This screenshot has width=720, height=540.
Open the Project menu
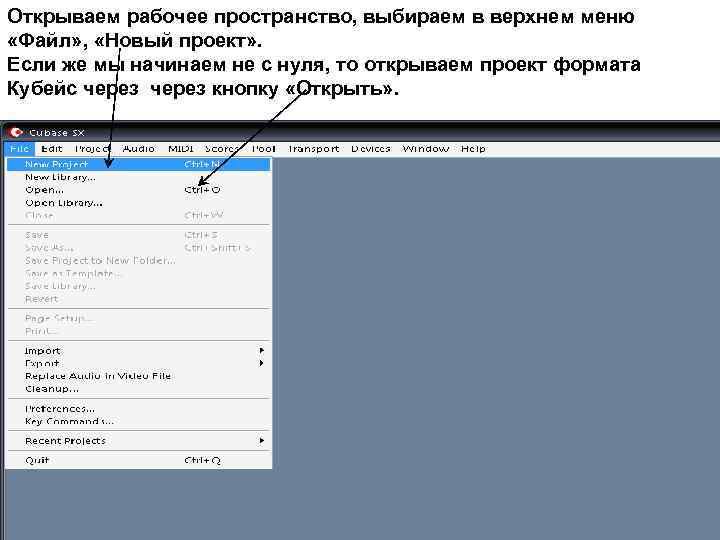click(x=93, y=149)
